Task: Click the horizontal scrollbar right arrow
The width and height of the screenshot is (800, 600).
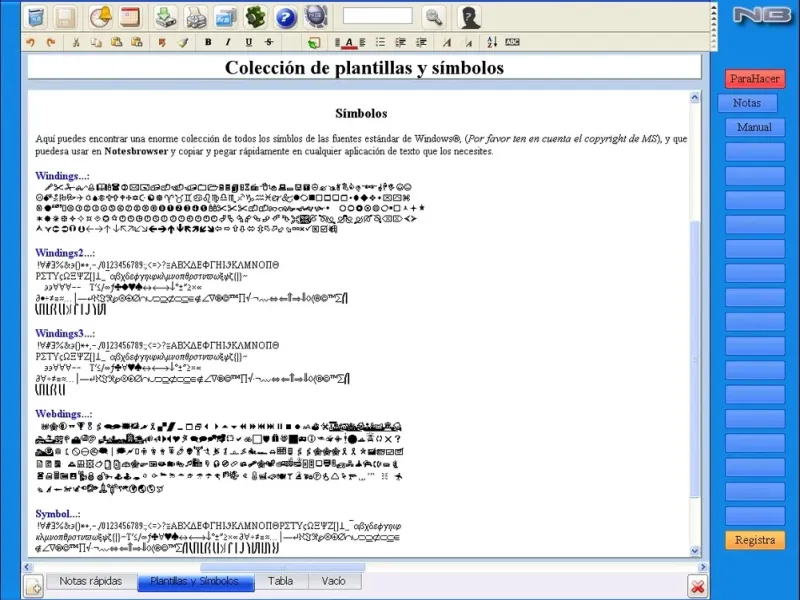Action: 703,567
